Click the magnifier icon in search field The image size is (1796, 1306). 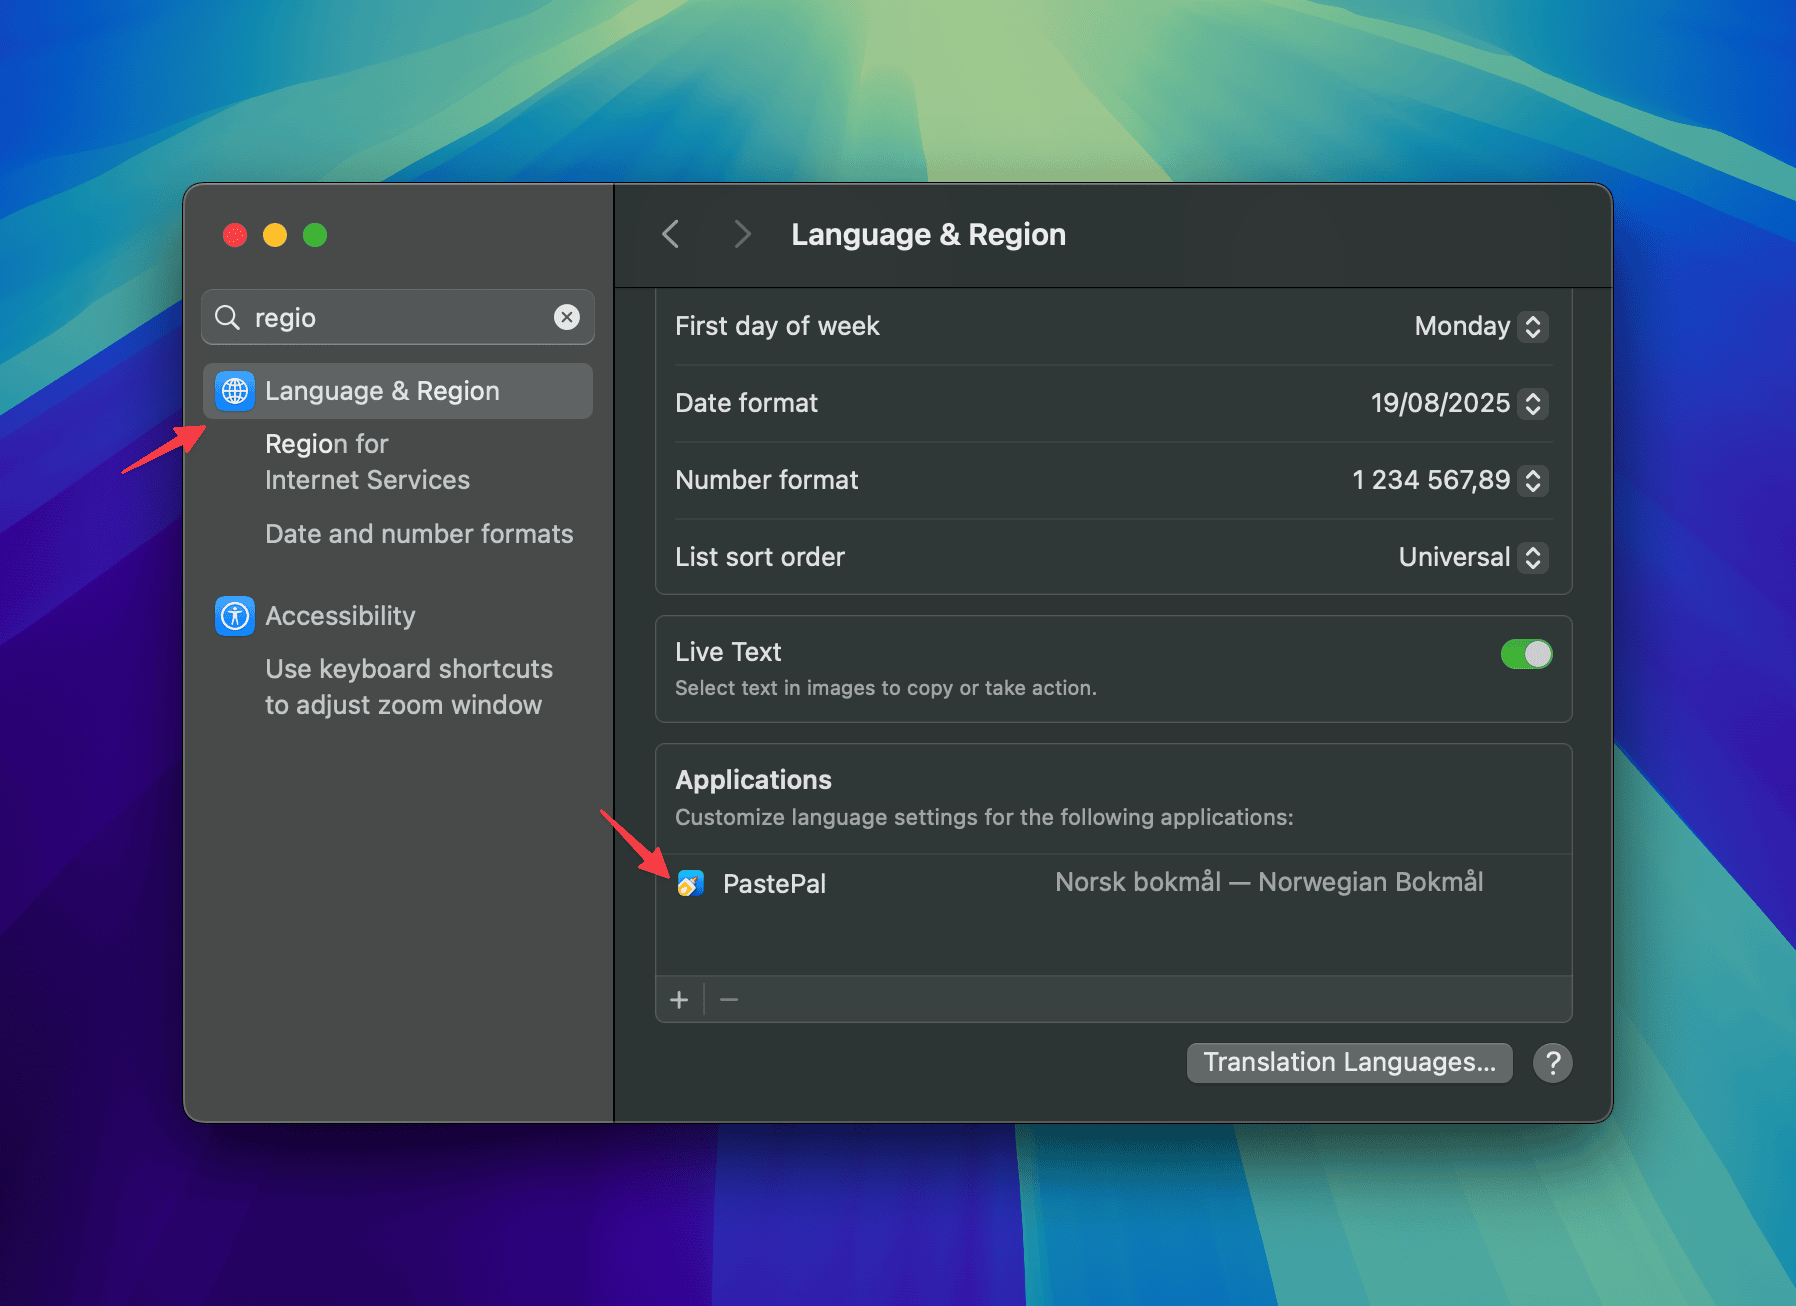tap(228, 318)
